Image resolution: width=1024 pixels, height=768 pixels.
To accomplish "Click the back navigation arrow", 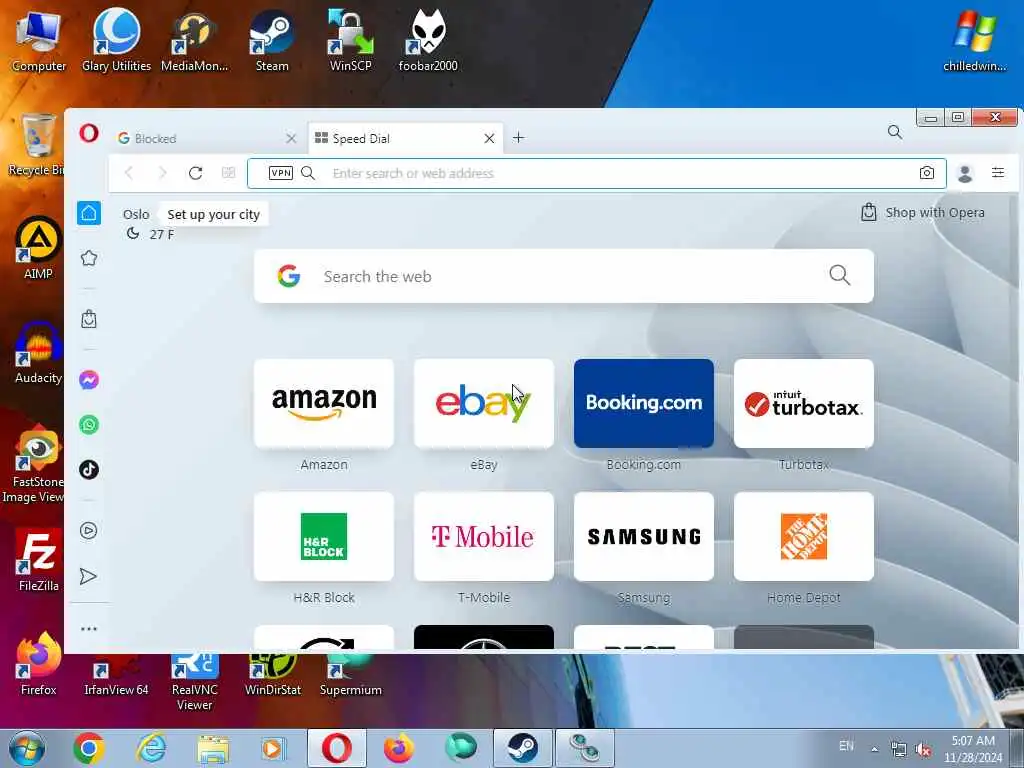I will click(129, 173).
